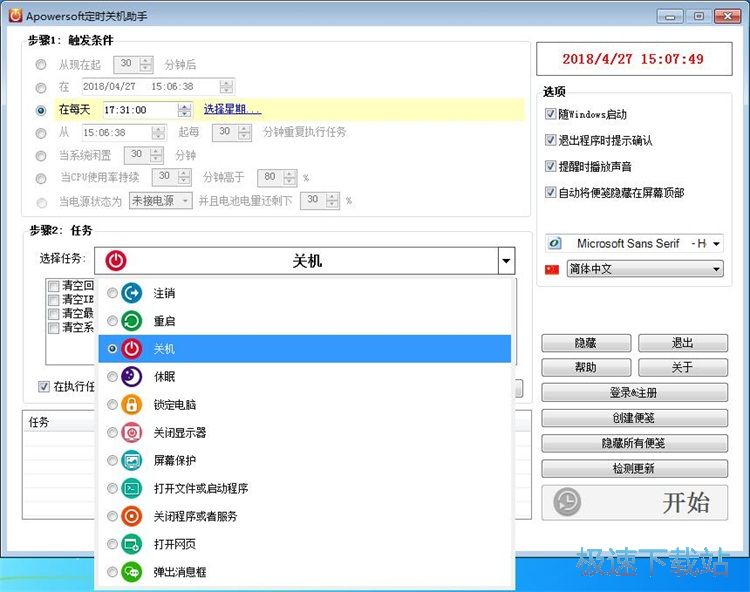Select radio button beside 屏幕保护
Viewport: 750px width, 592px height.
(112, 460)
